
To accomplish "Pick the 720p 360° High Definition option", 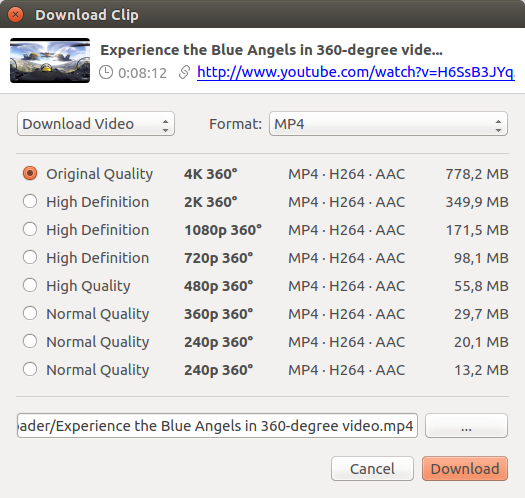I will (x=30, y=258).
